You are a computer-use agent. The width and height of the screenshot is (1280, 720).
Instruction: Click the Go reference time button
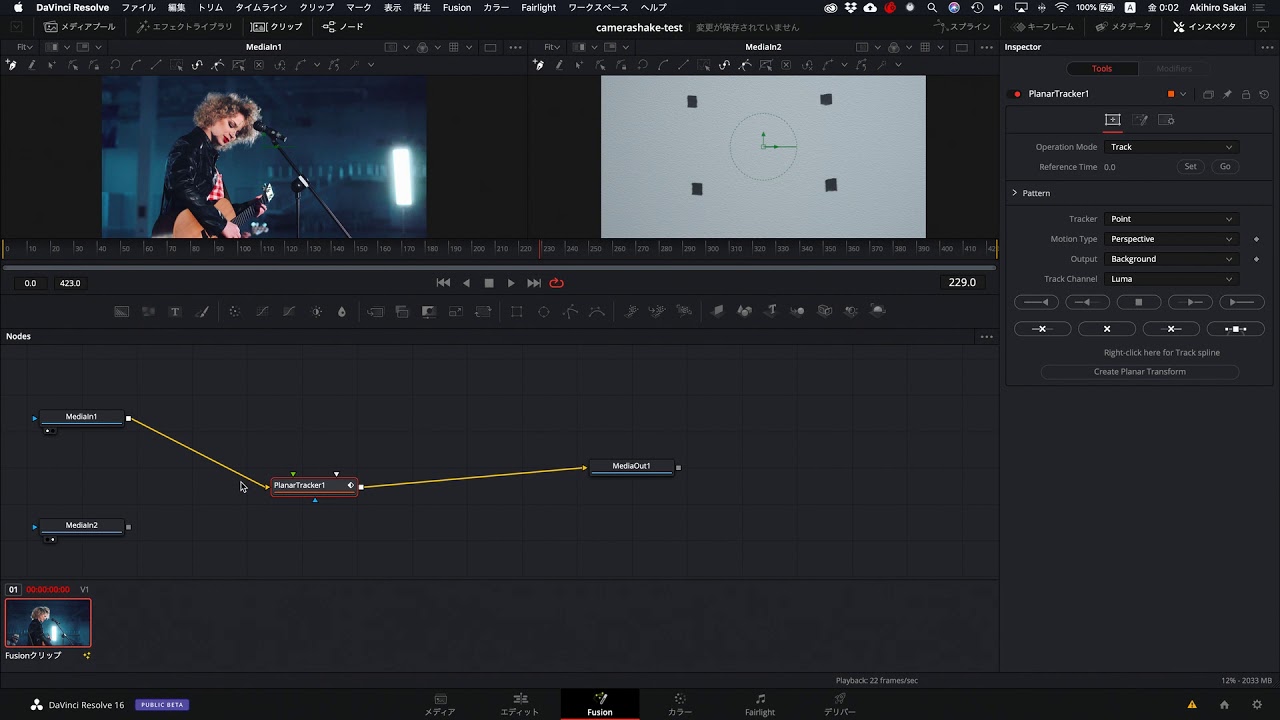point(1225,167)
